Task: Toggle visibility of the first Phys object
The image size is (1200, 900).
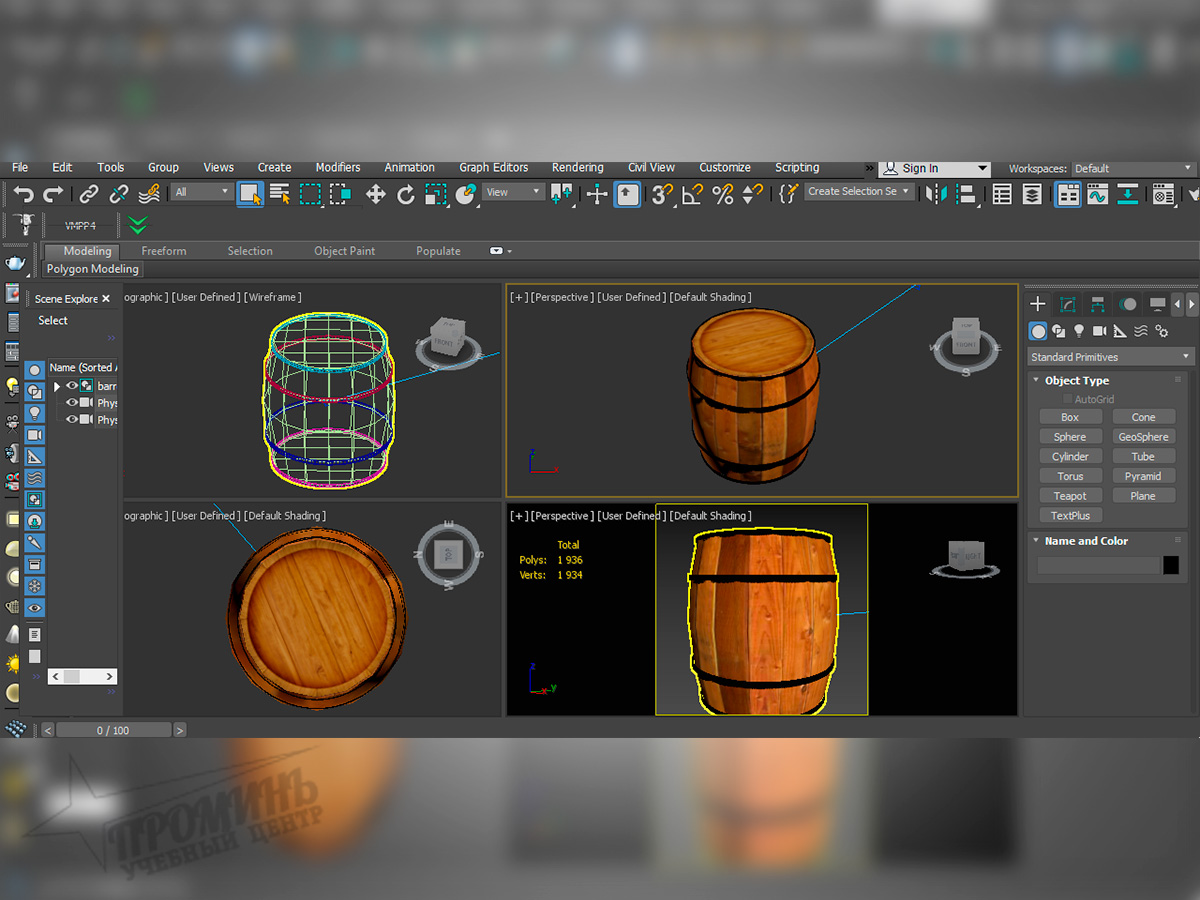Action: pos(70,403)
